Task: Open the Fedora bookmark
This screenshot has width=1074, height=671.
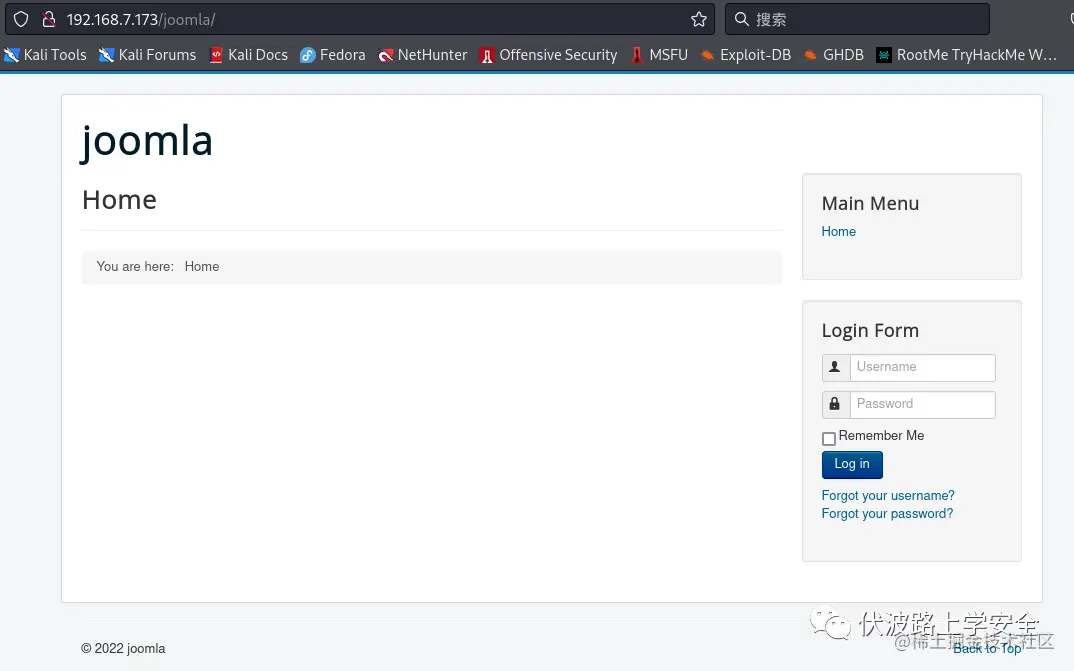Action: (333, 55)
